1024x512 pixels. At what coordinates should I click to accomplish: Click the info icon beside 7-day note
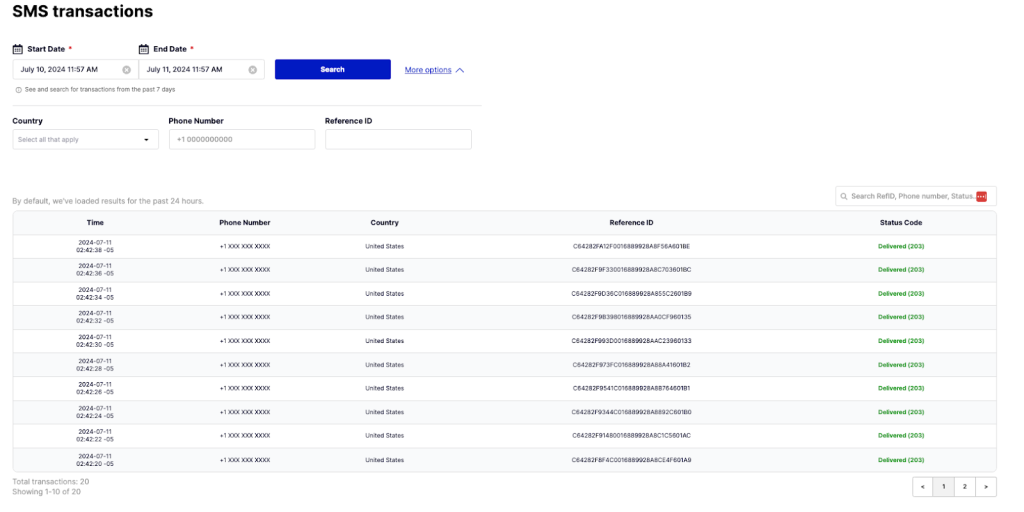[18, 90]
